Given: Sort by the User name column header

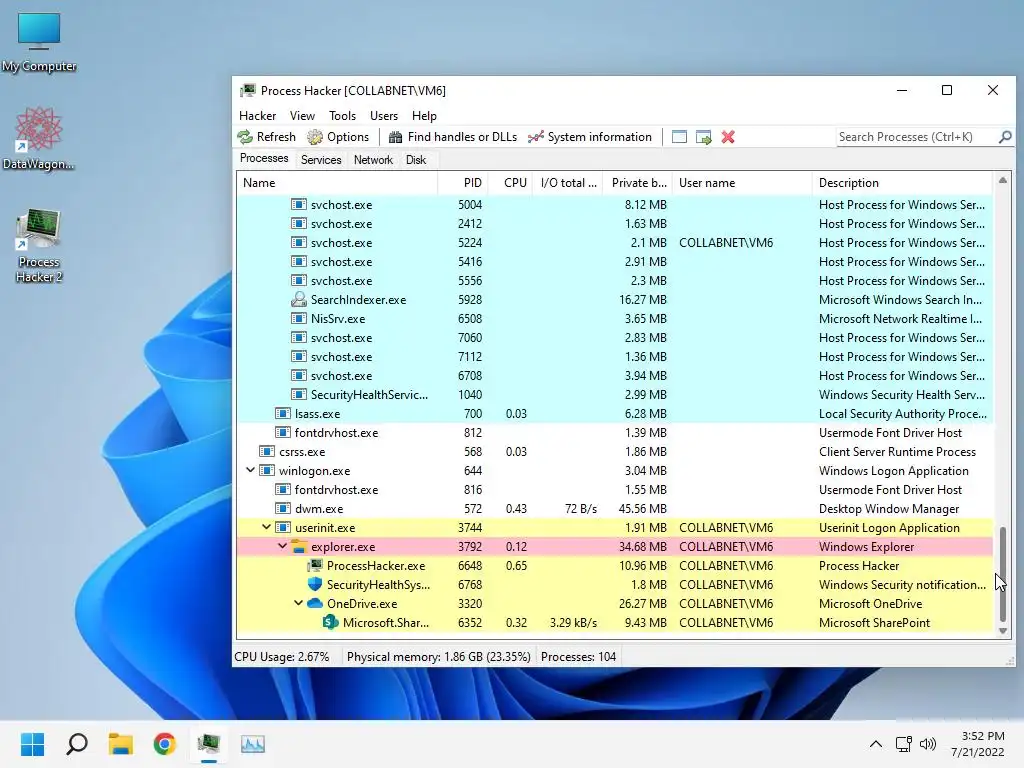Looking at the screenshot, I should [x=743, y=183].
